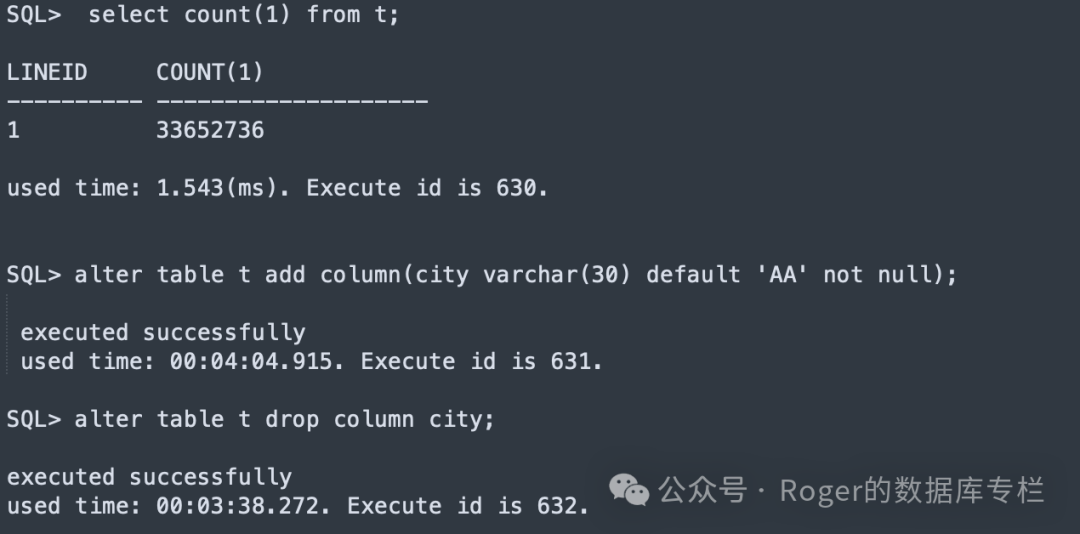Click the Roger的数据库专栏 watermark text
The height and width of the screenshot is (534, 1080).
coord(912,491)
